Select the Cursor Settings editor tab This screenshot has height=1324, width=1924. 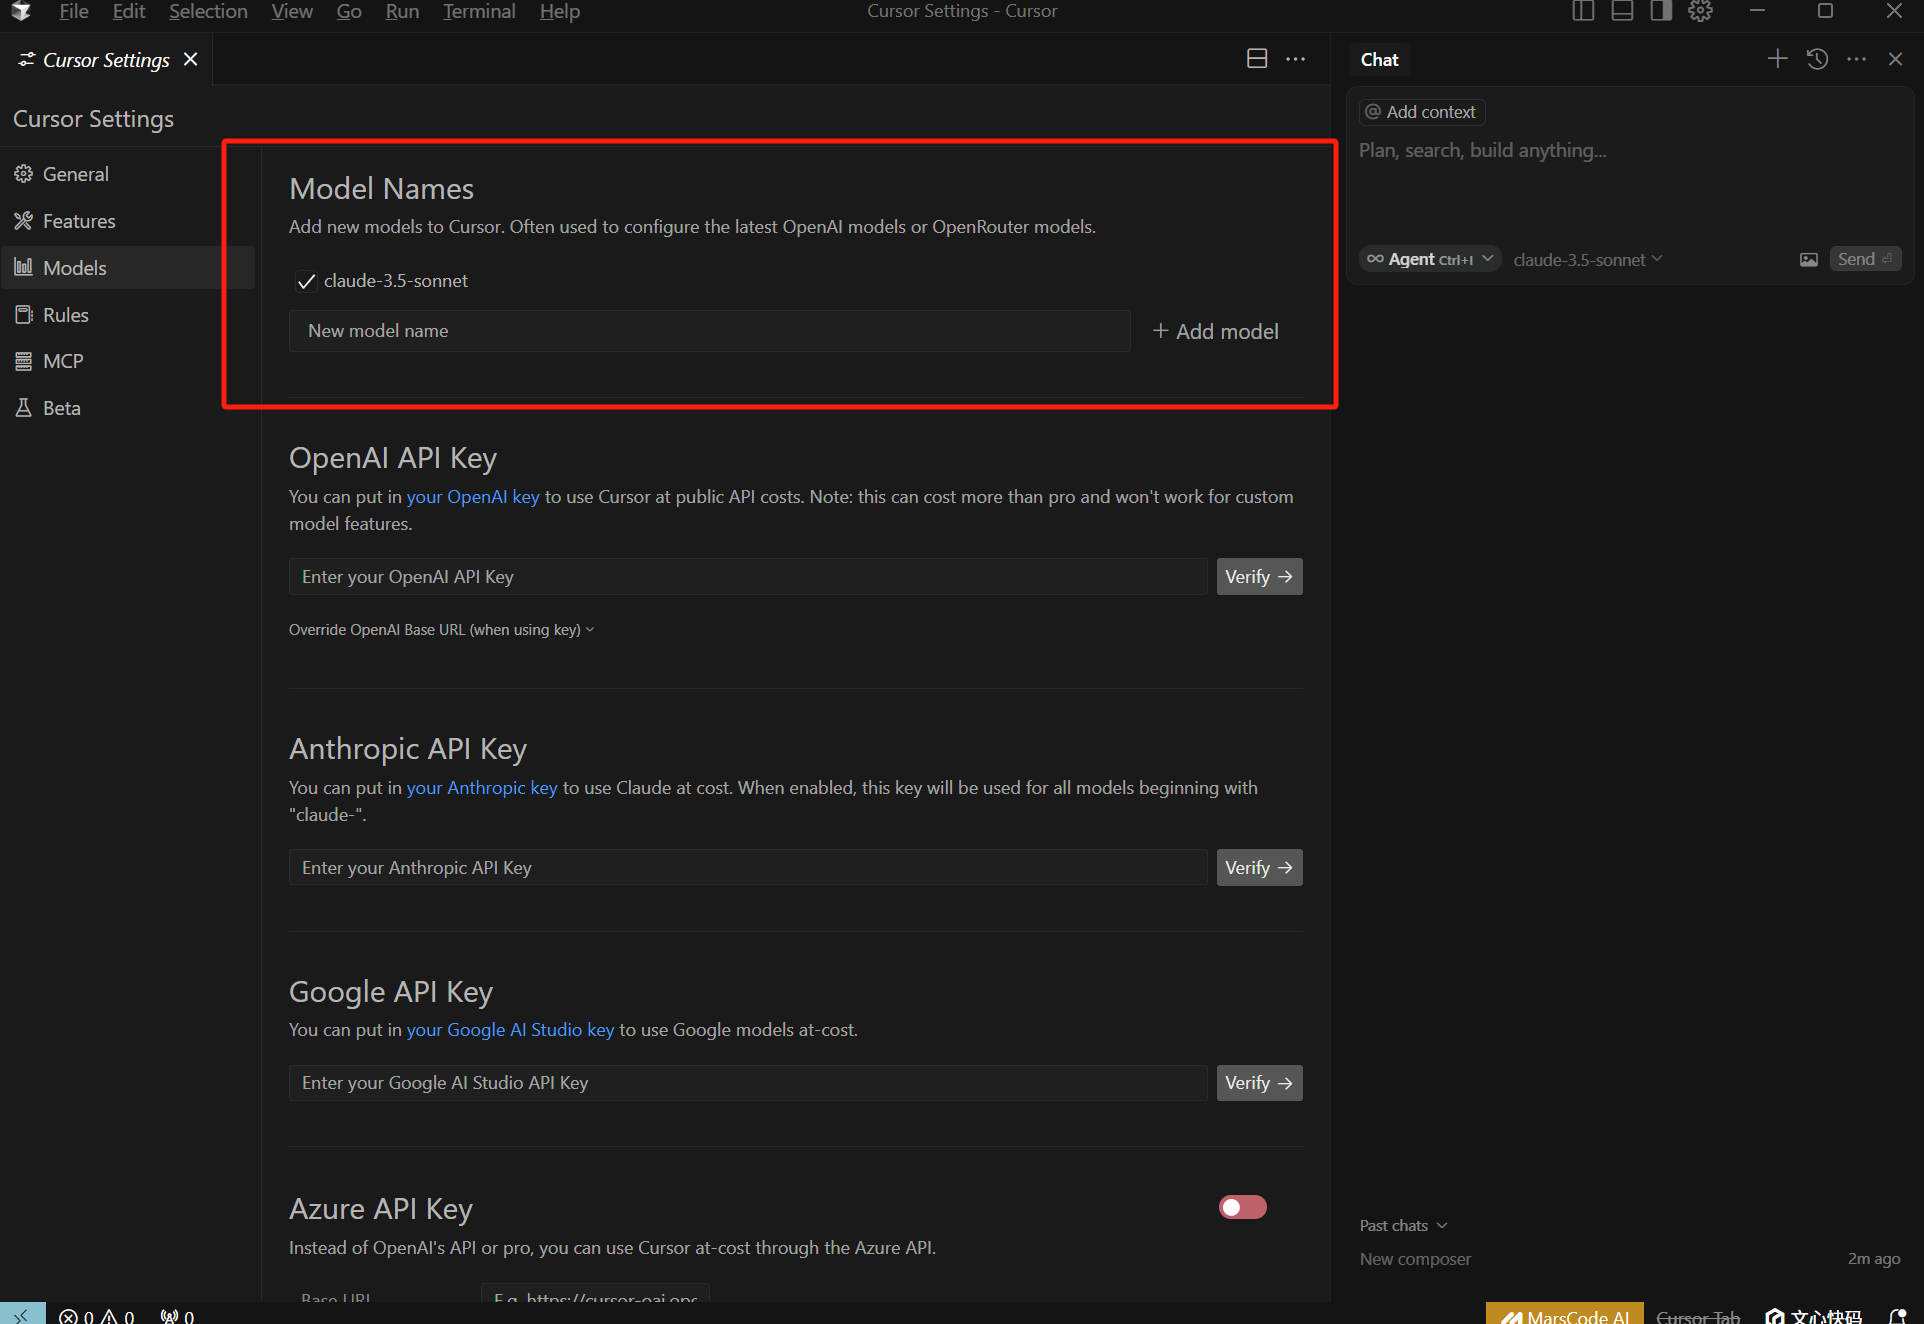tap(106, 60)
